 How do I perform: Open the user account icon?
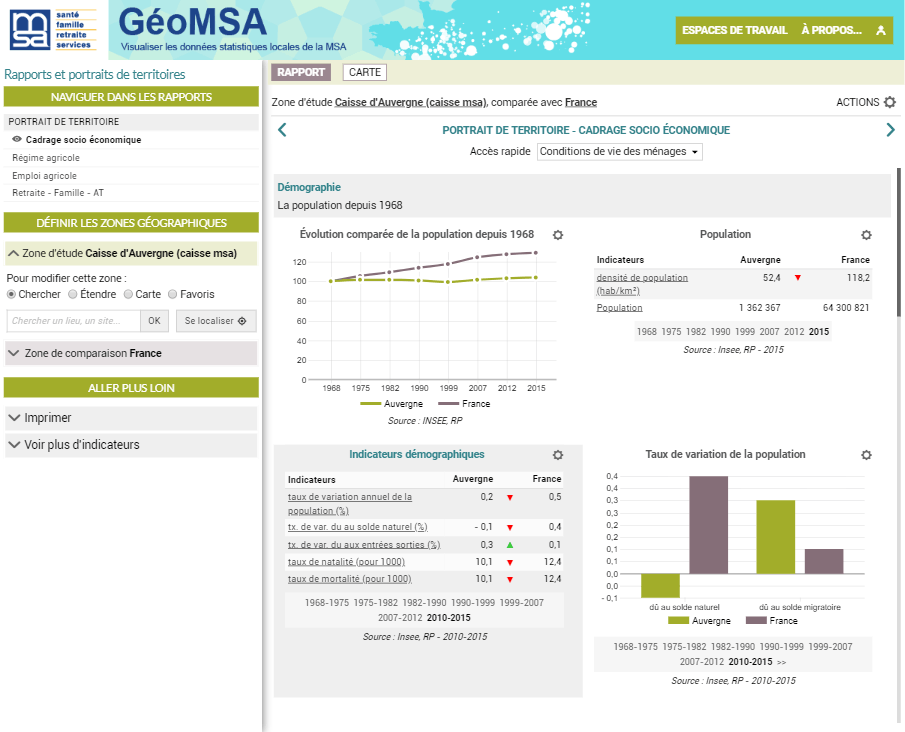[x=881, y=31]
